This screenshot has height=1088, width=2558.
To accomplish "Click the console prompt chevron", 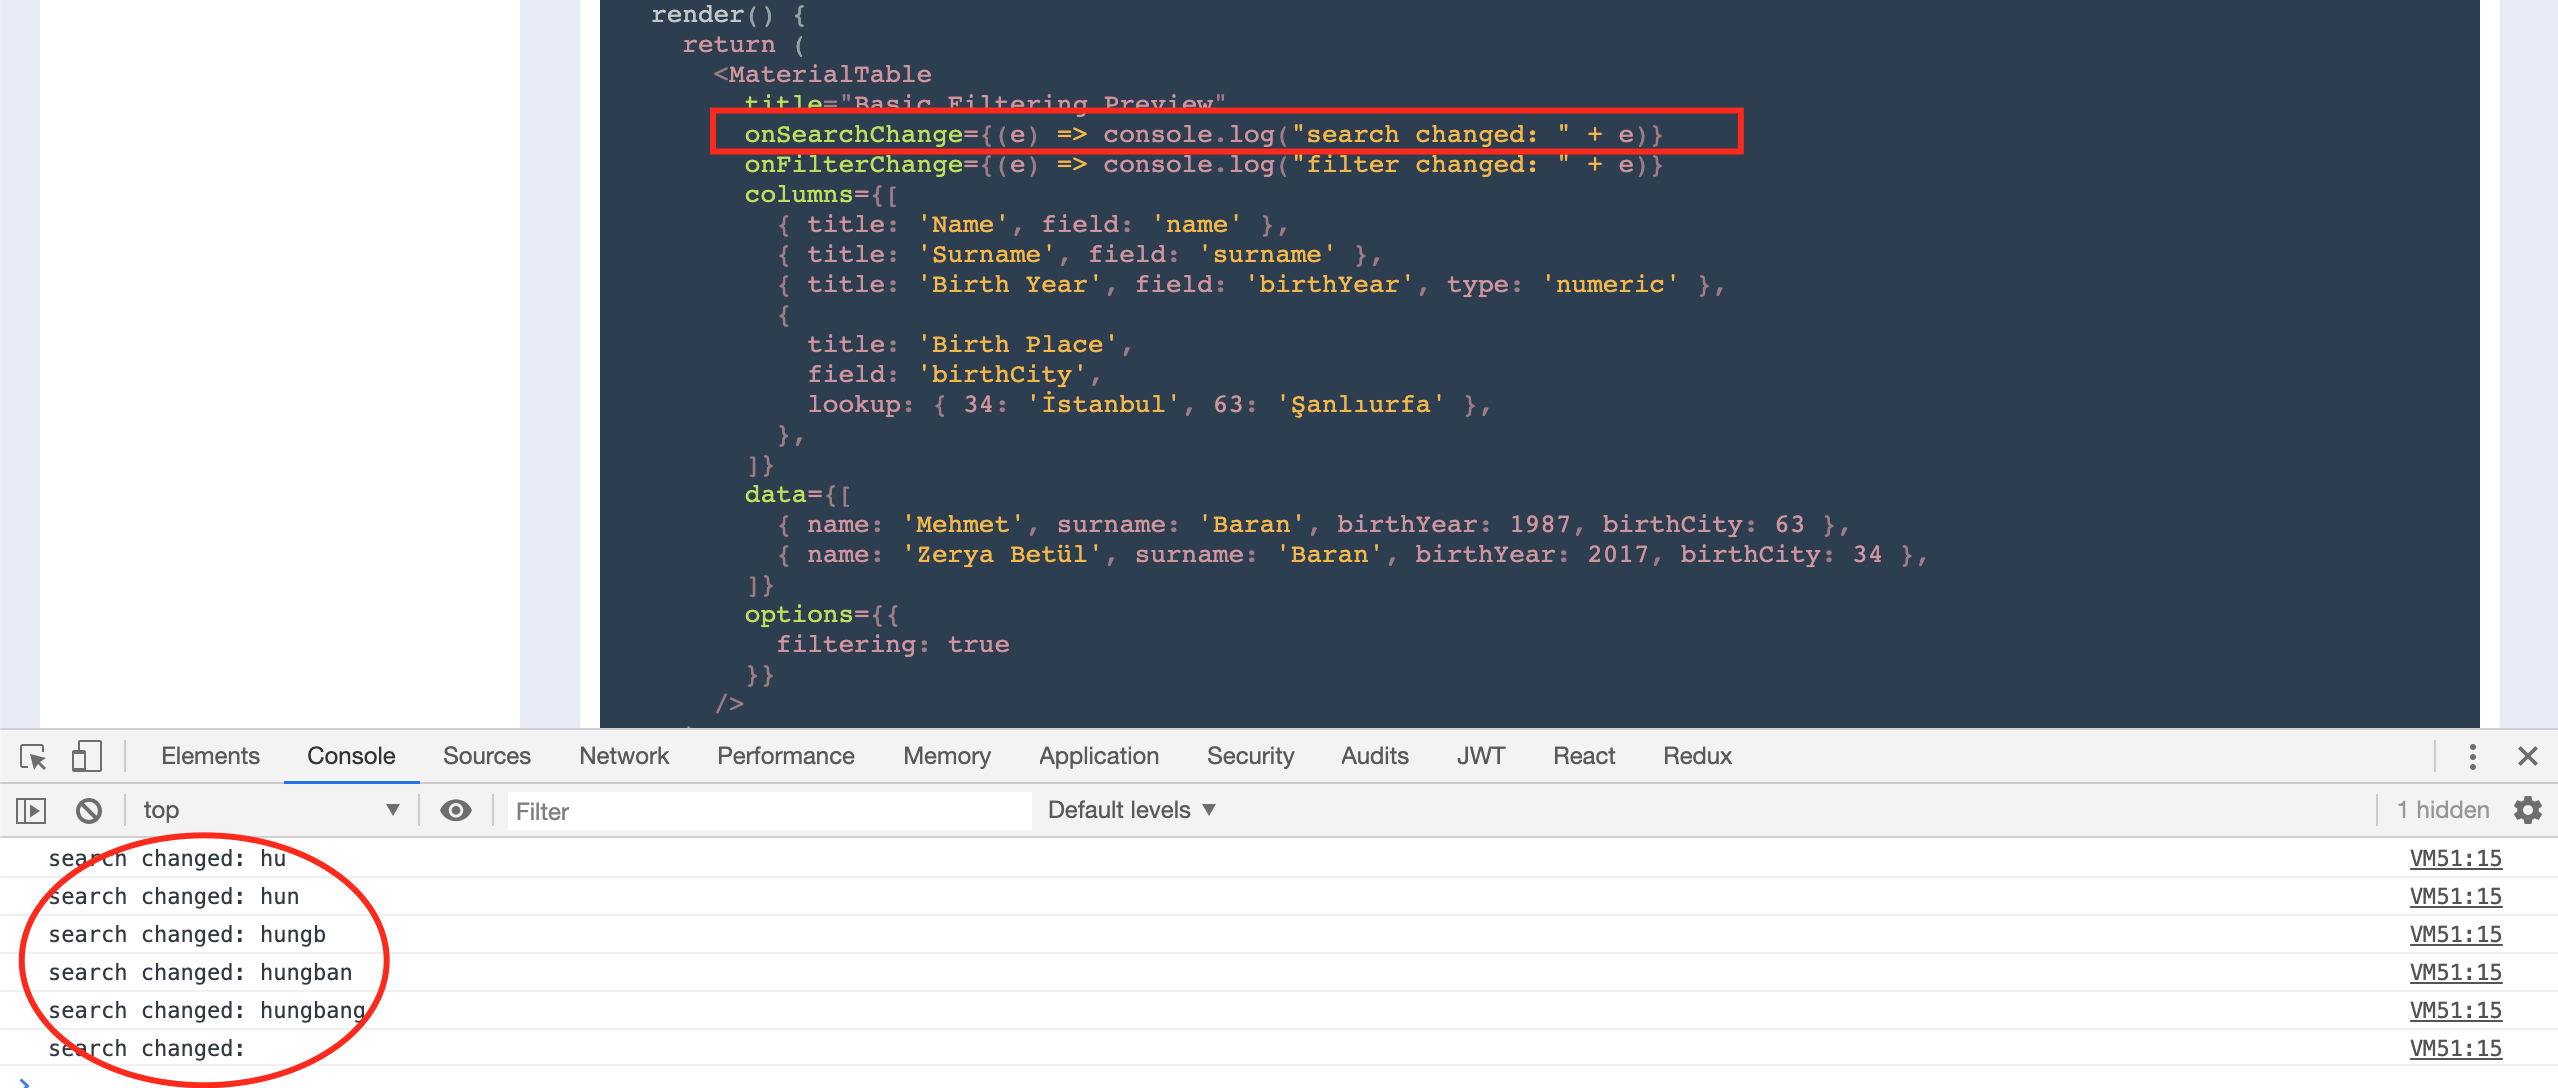I will [25, 1081].
